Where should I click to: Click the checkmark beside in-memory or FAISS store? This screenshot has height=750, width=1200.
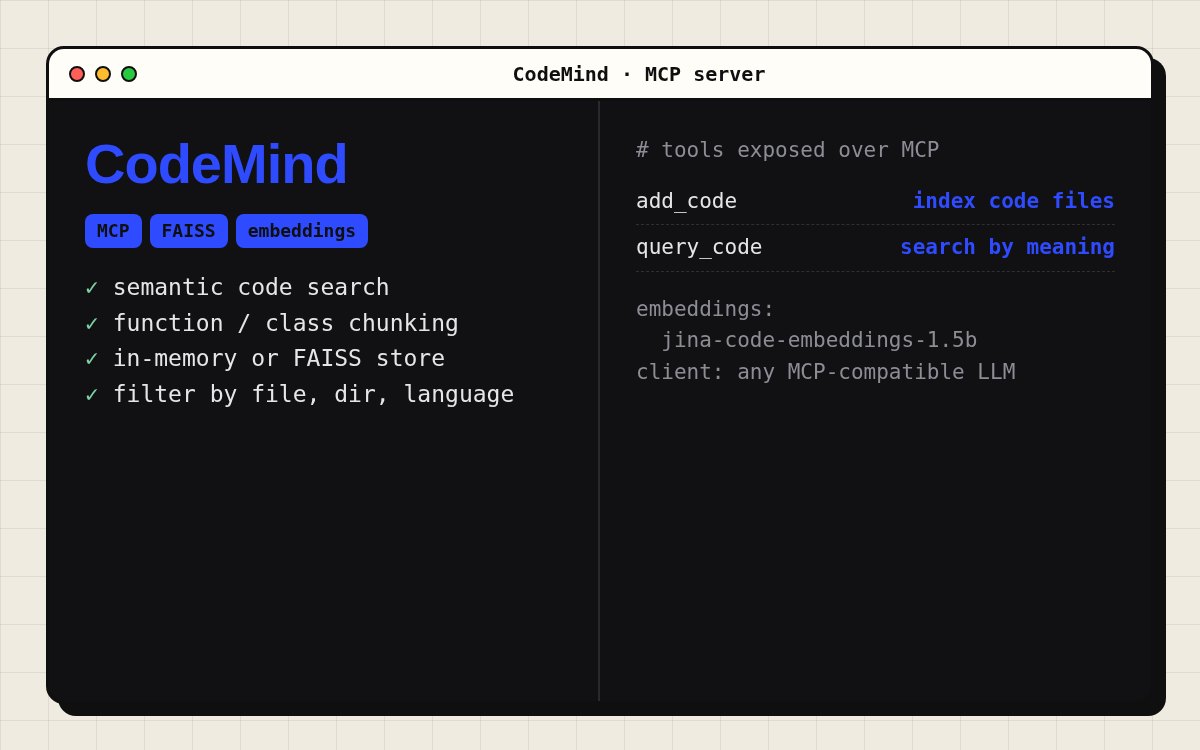coord(92,359)
